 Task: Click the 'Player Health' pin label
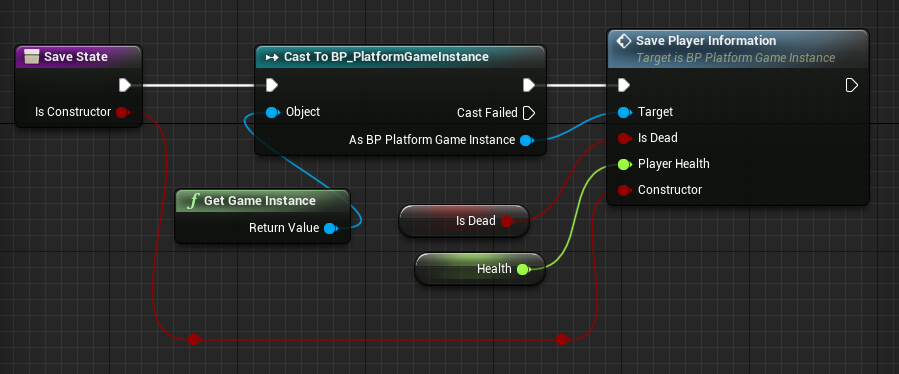point(674,164)
